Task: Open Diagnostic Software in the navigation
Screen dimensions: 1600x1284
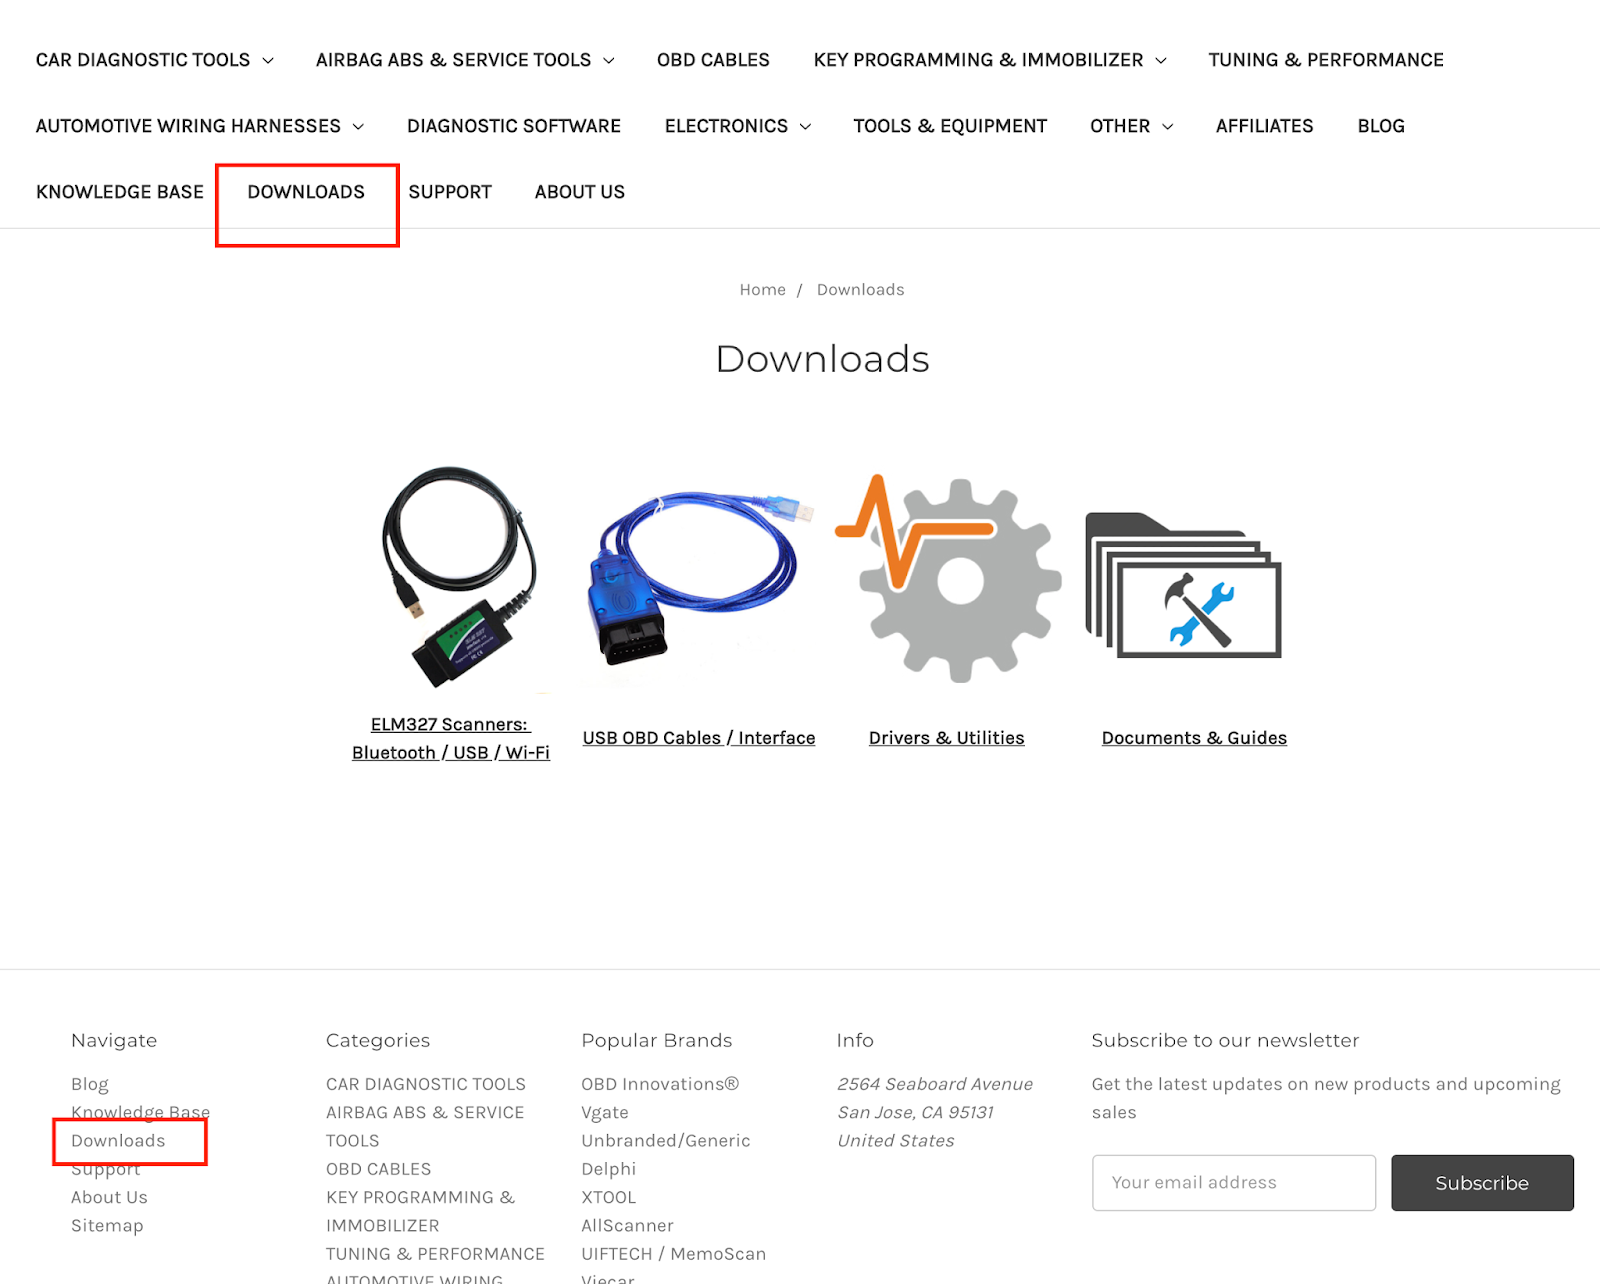Action: point(514,126)
